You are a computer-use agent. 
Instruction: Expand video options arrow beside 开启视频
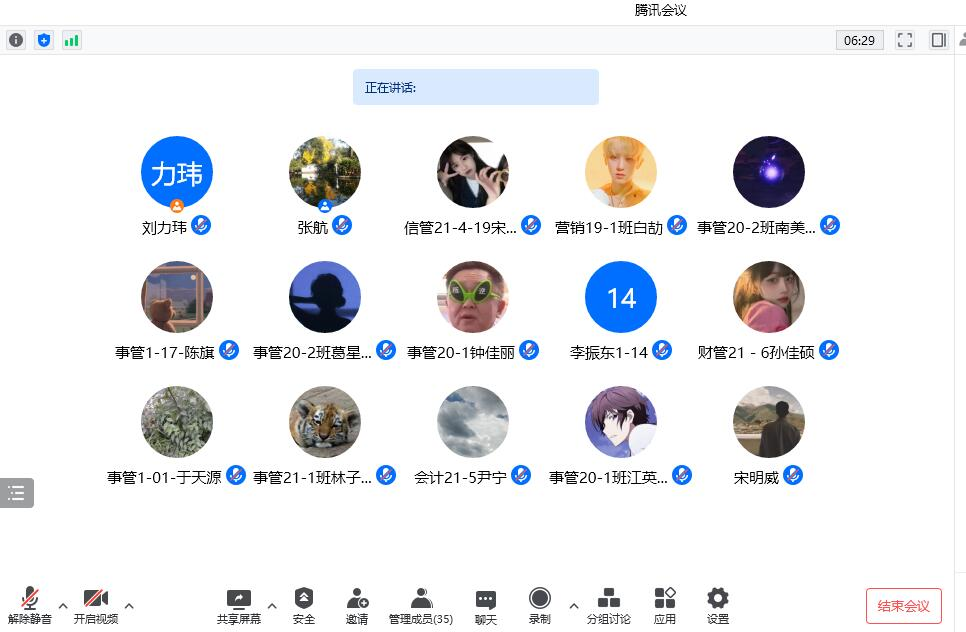[x=129, y=605]
